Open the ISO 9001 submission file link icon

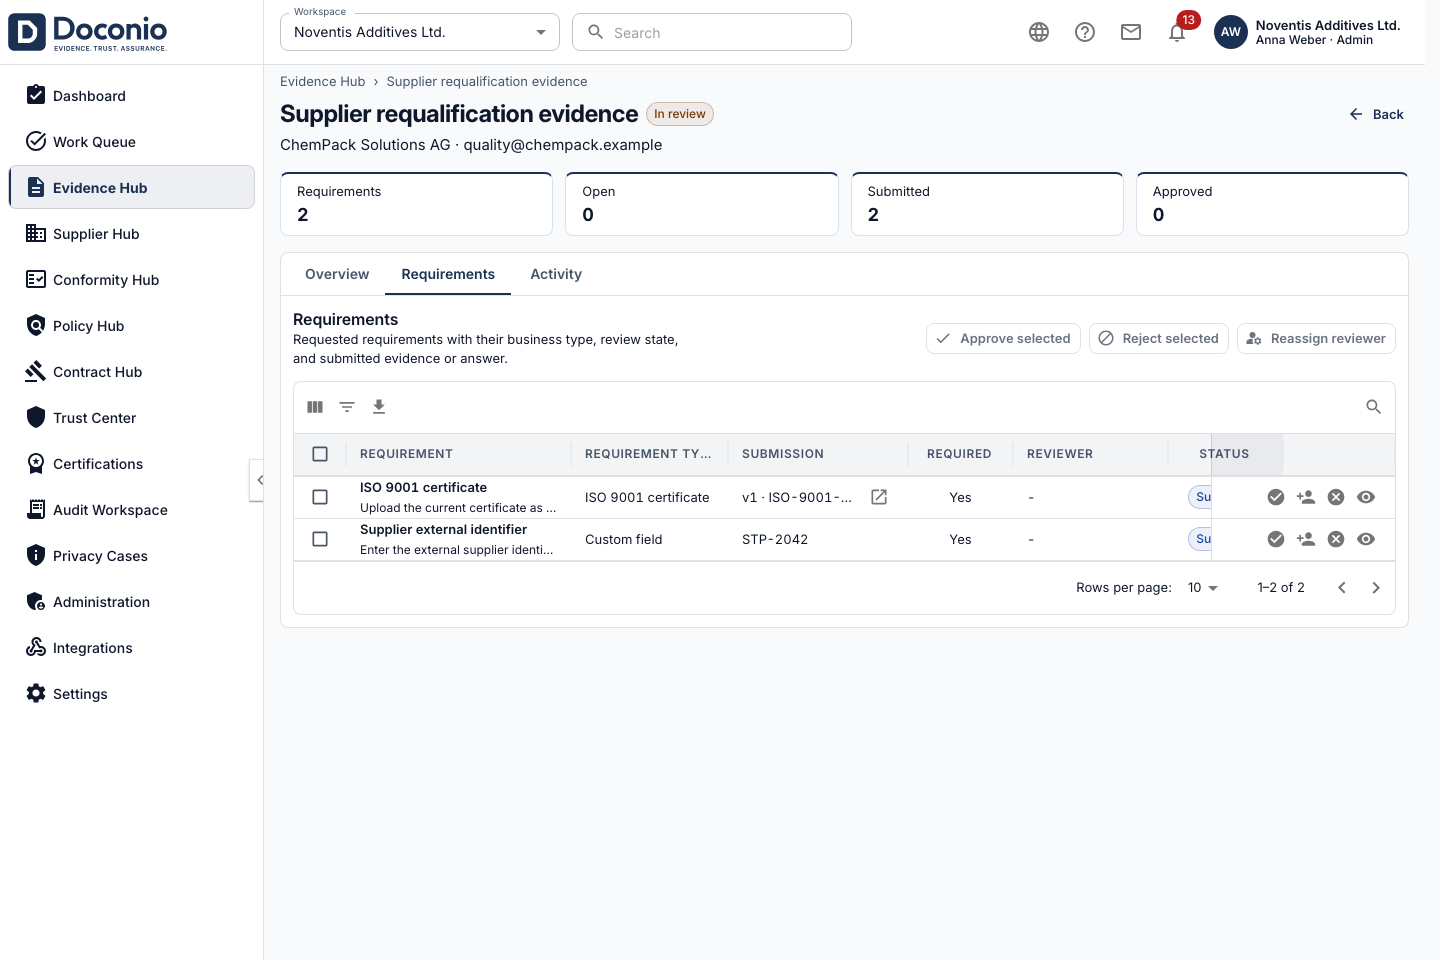pyautogui.click(x=879, y=497)
